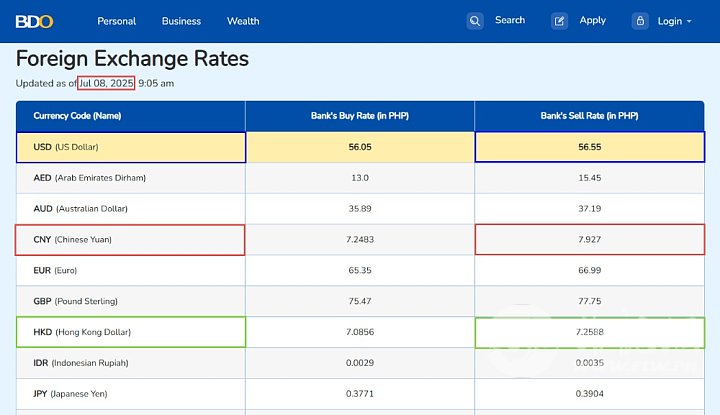Screen dimensions: 720x415
Task: Click the JPY sell rate 0.3904
Action: pos(590,393)
